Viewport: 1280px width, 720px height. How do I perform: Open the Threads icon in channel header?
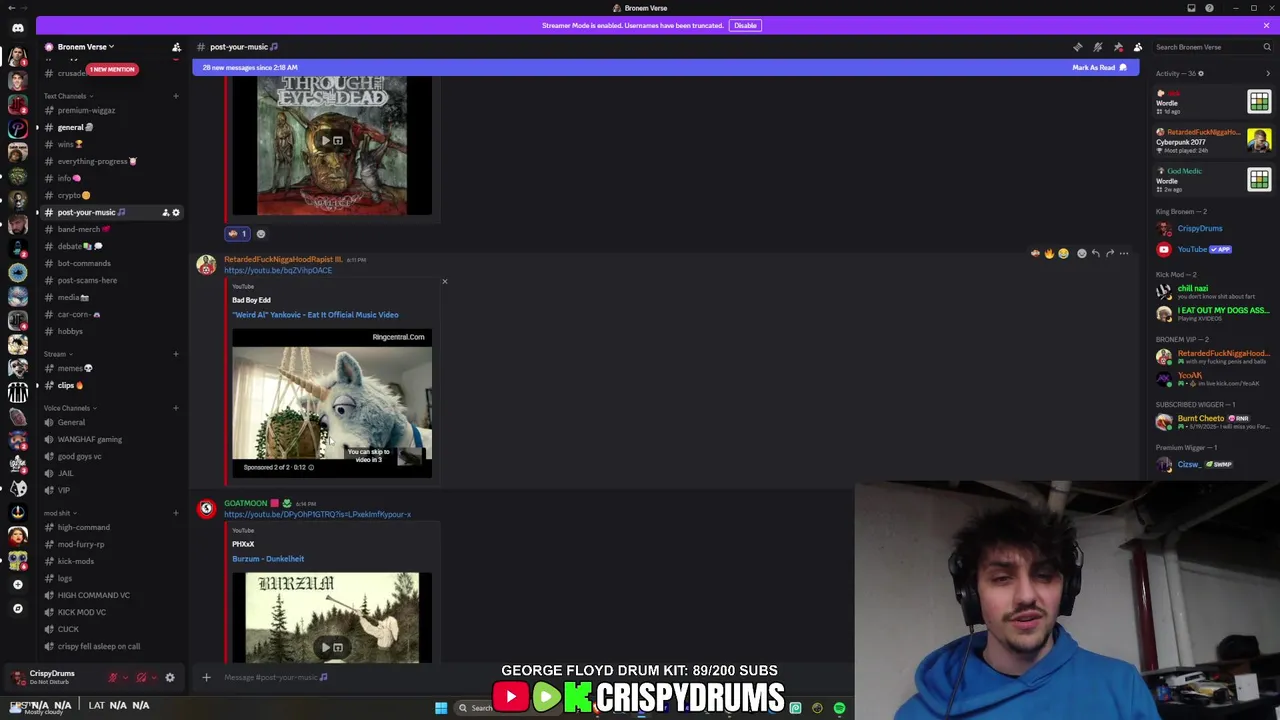[1078, 47]
